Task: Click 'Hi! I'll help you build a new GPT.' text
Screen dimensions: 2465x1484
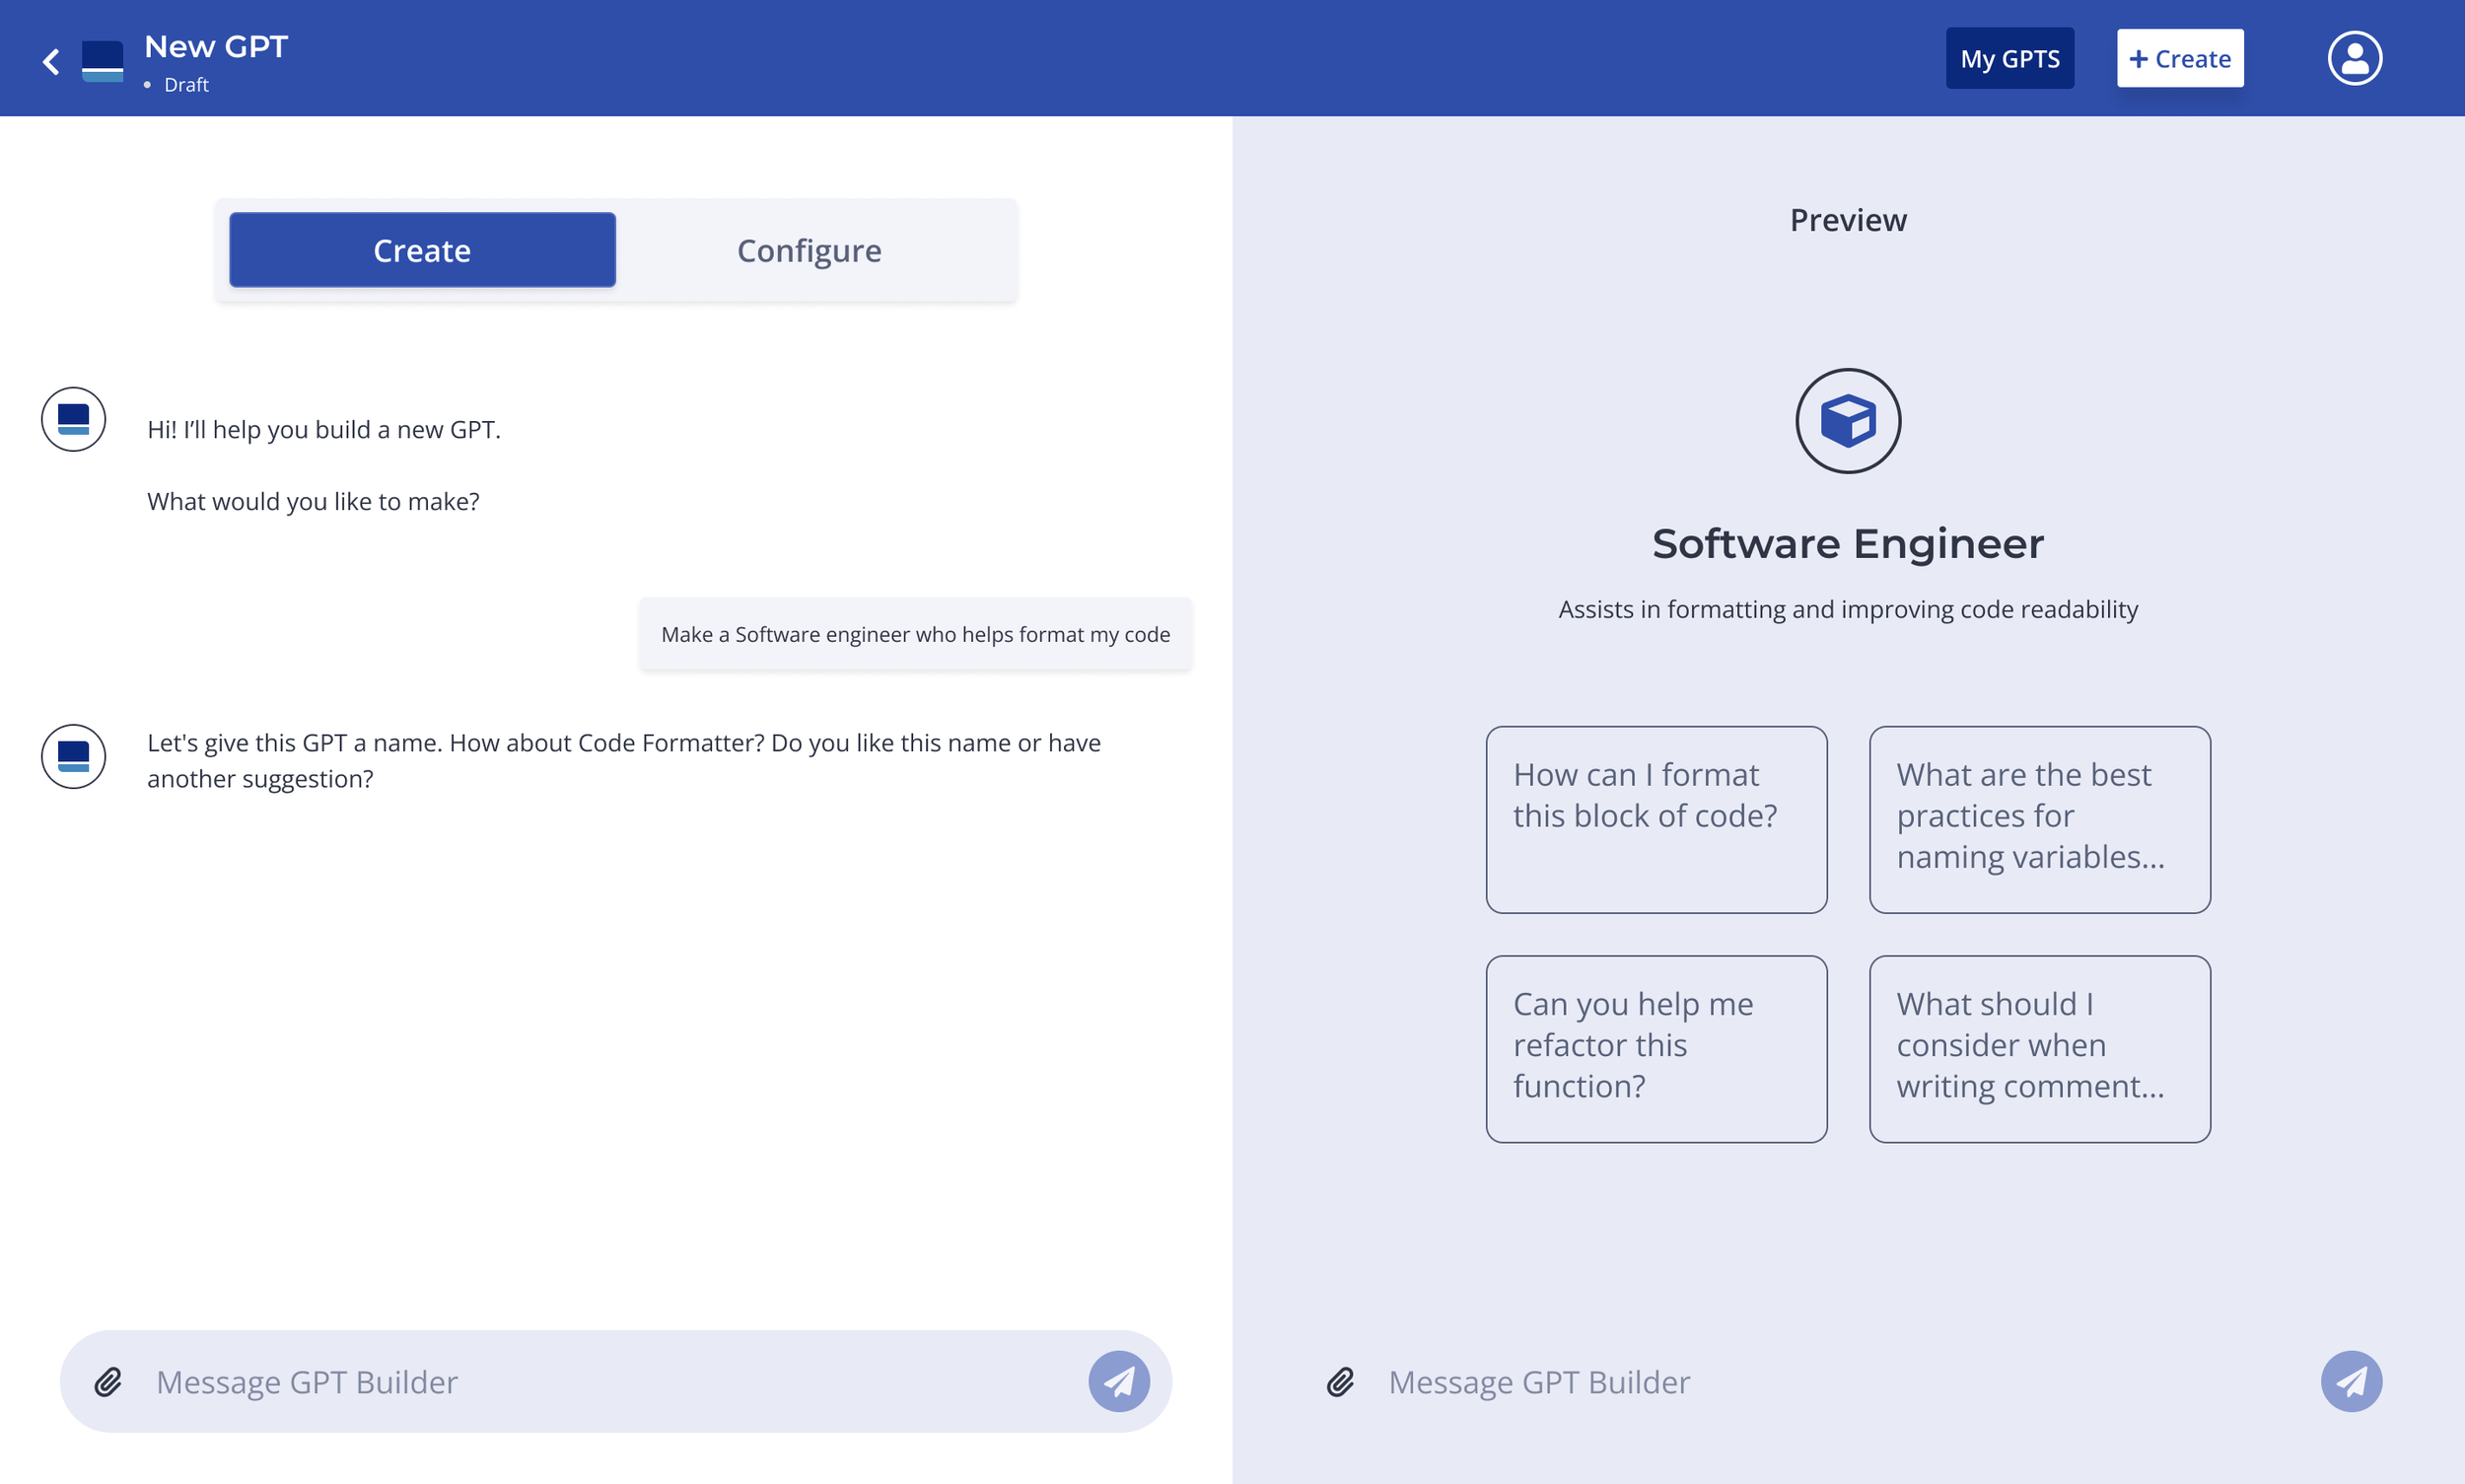Action: tap(324, 429)
